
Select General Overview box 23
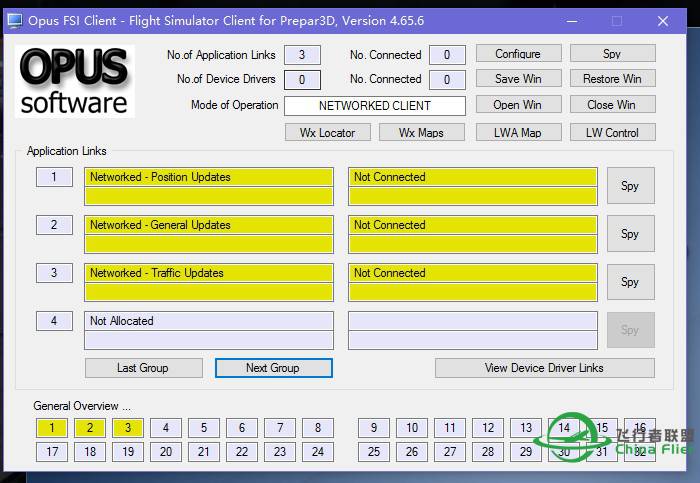click(279, 452)
